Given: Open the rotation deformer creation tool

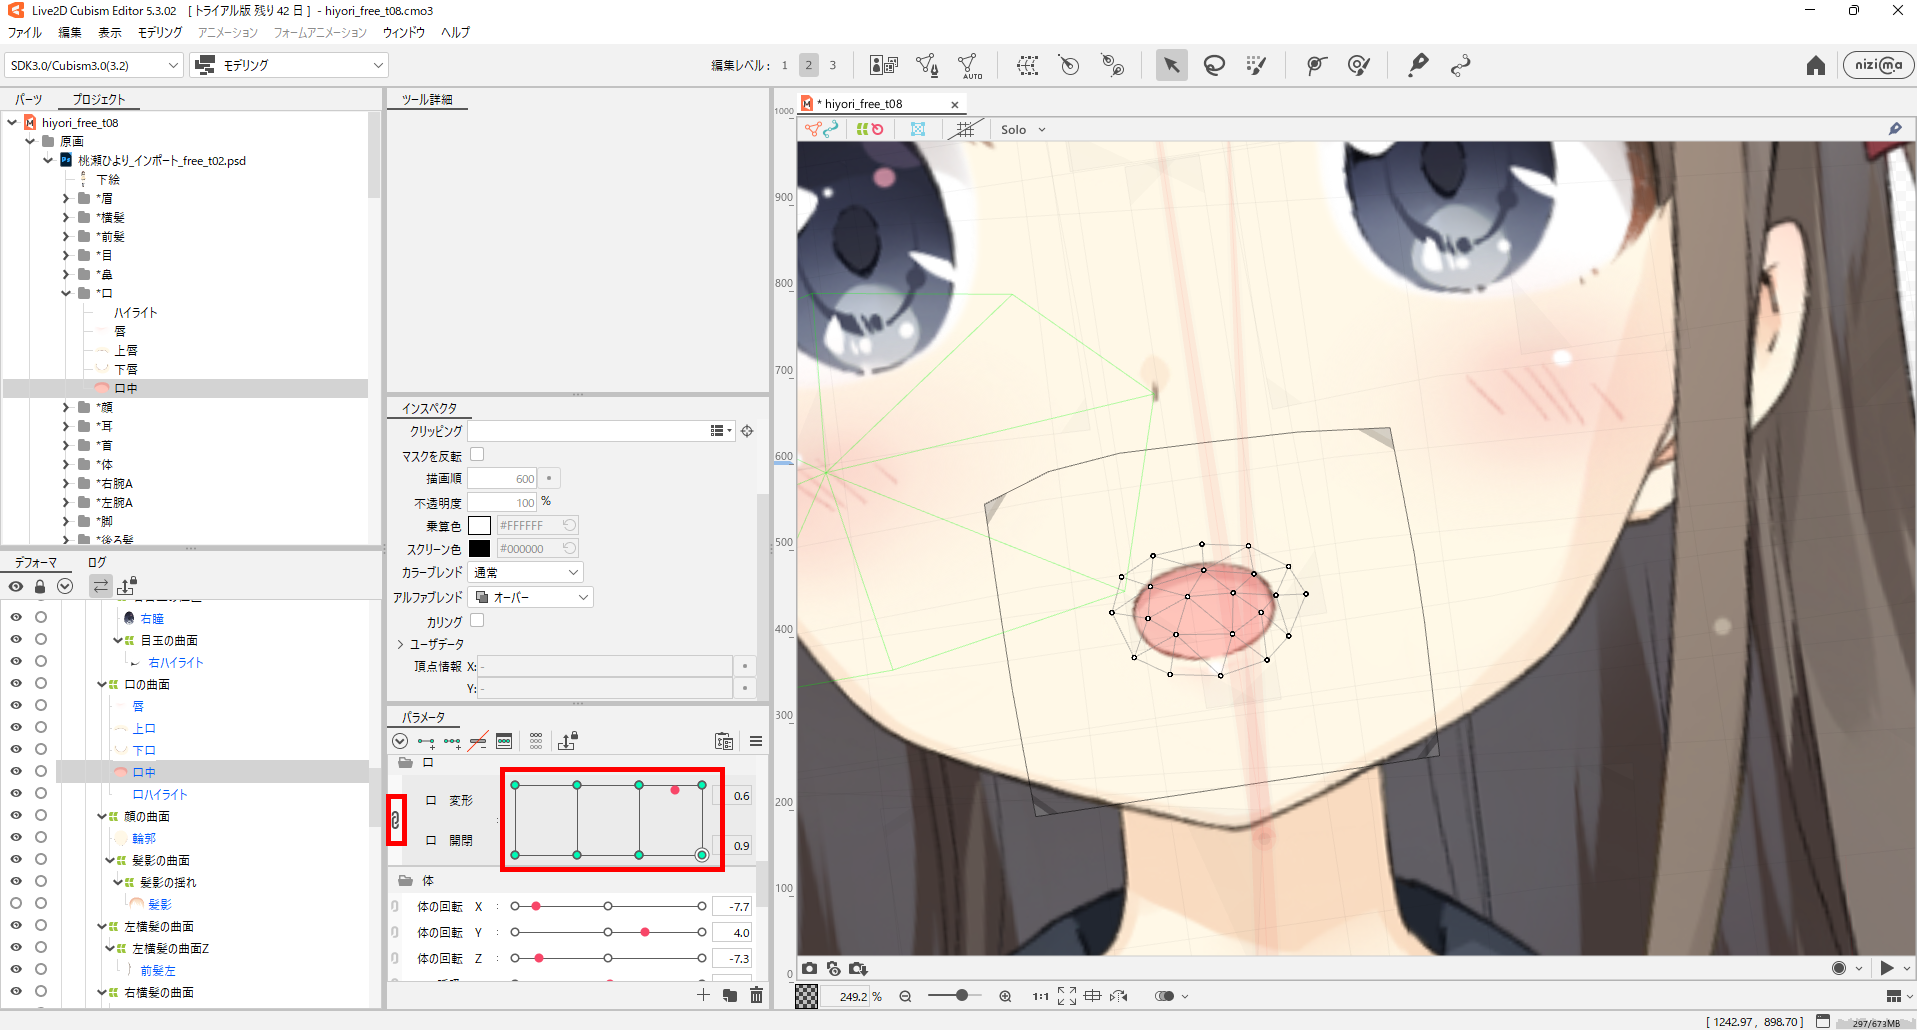Looking at the screenshot, I should pos(1112,66).
